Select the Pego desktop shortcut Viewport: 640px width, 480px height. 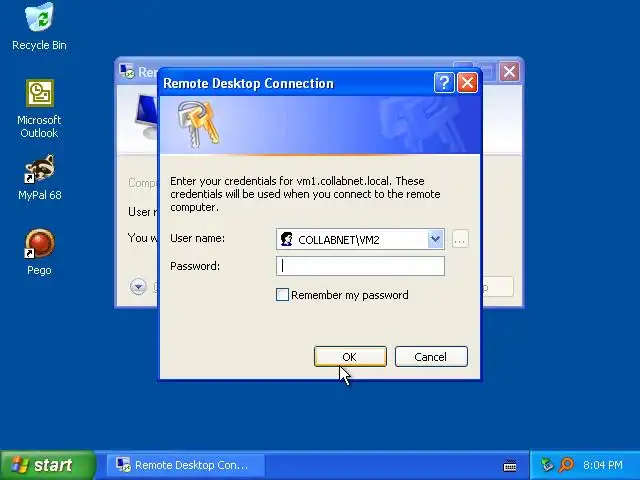[x=39, y=252]
